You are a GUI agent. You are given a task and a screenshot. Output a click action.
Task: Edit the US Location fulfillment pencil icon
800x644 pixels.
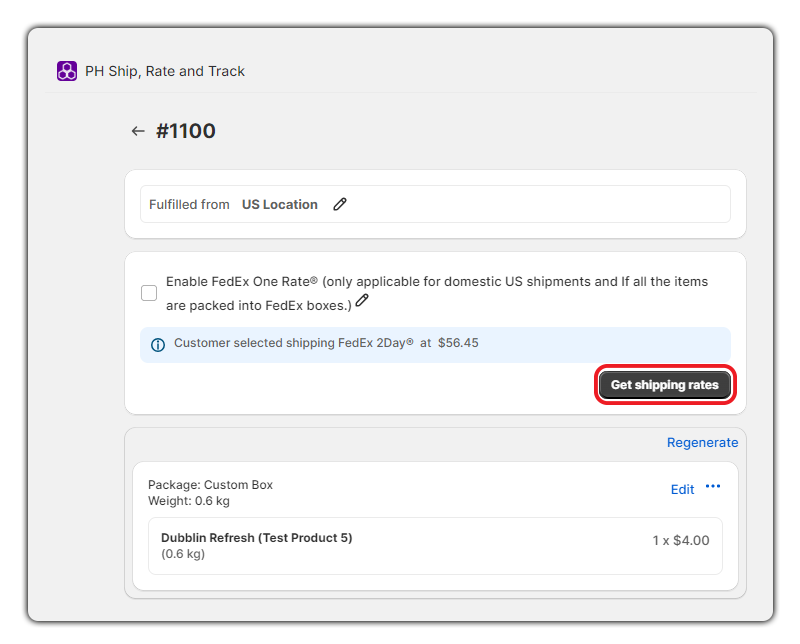pyautogui.click(x=340, y=204)
